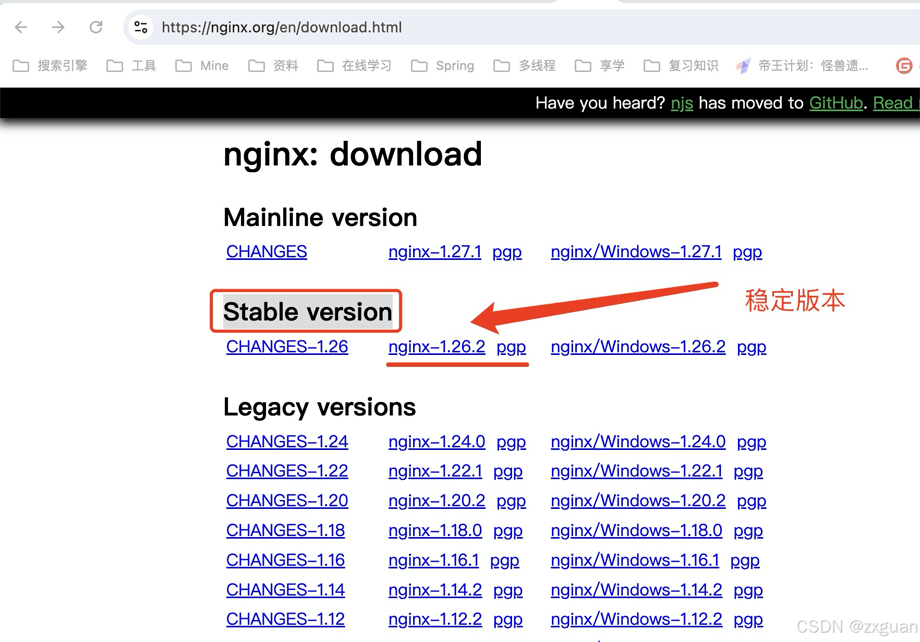
Task: Download nginx-1.26.2 stable source
Action: click(x=436, y=347)
